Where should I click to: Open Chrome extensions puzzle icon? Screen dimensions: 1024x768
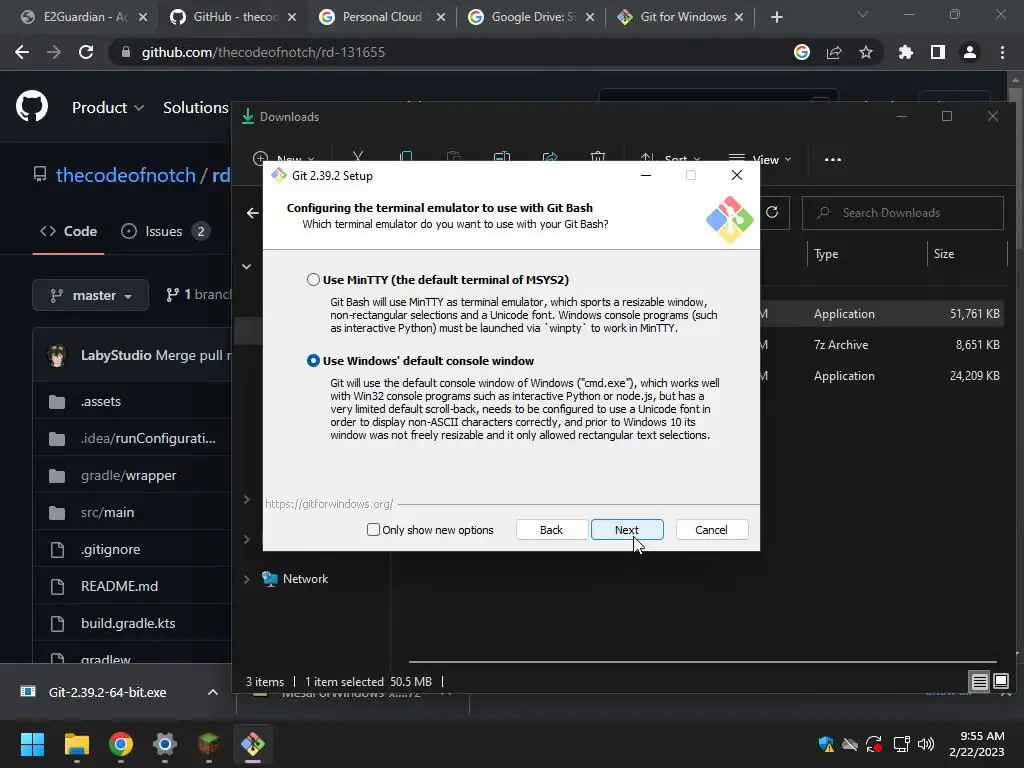(906, 52)
